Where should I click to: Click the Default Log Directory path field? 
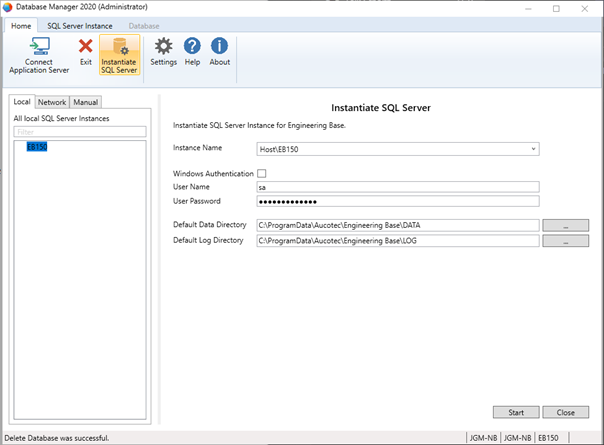pos(398,241)
